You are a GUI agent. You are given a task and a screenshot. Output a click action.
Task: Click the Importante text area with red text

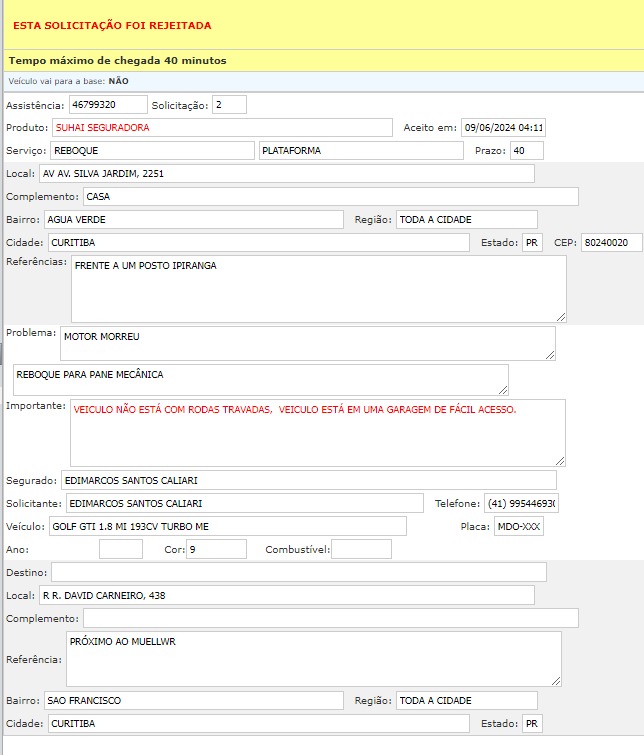[318, 432]
